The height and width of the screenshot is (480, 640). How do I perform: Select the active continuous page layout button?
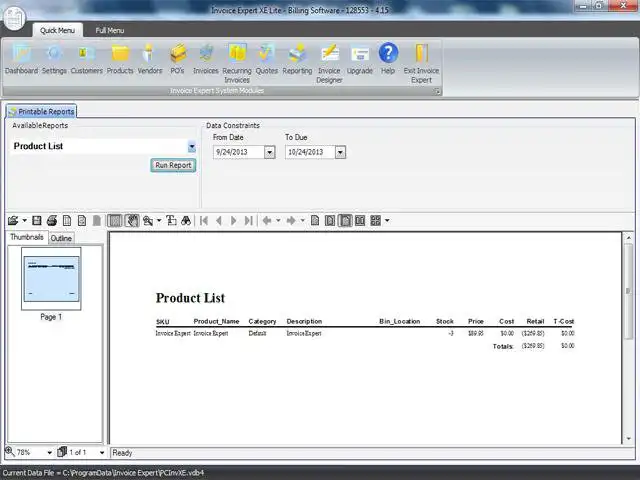(345, 221)
